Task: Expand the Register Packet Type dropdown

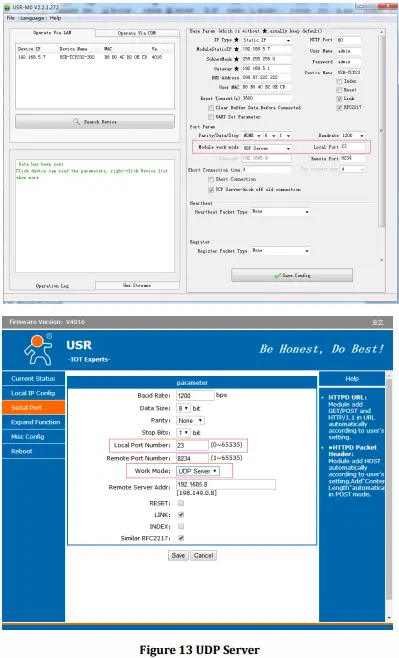Action: point(280,251)
